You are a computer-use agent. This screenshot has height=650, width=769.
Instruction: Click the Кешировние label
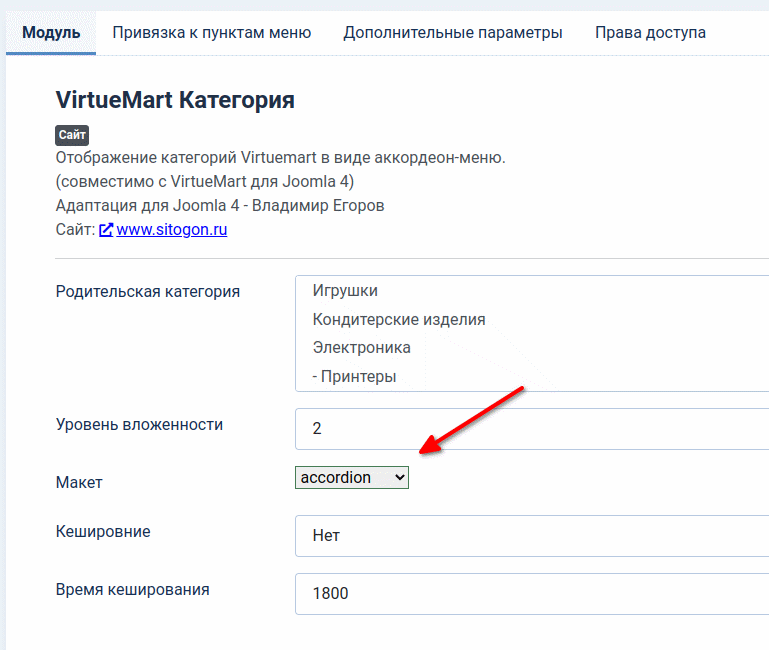tap(103, 531)
